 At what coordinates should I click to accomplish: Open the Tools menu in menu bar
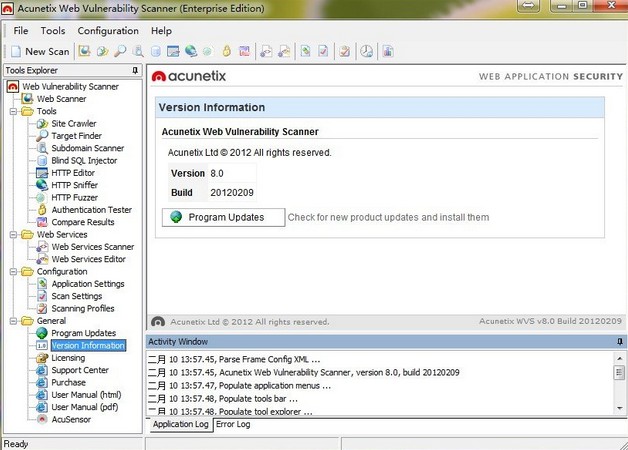53,31
